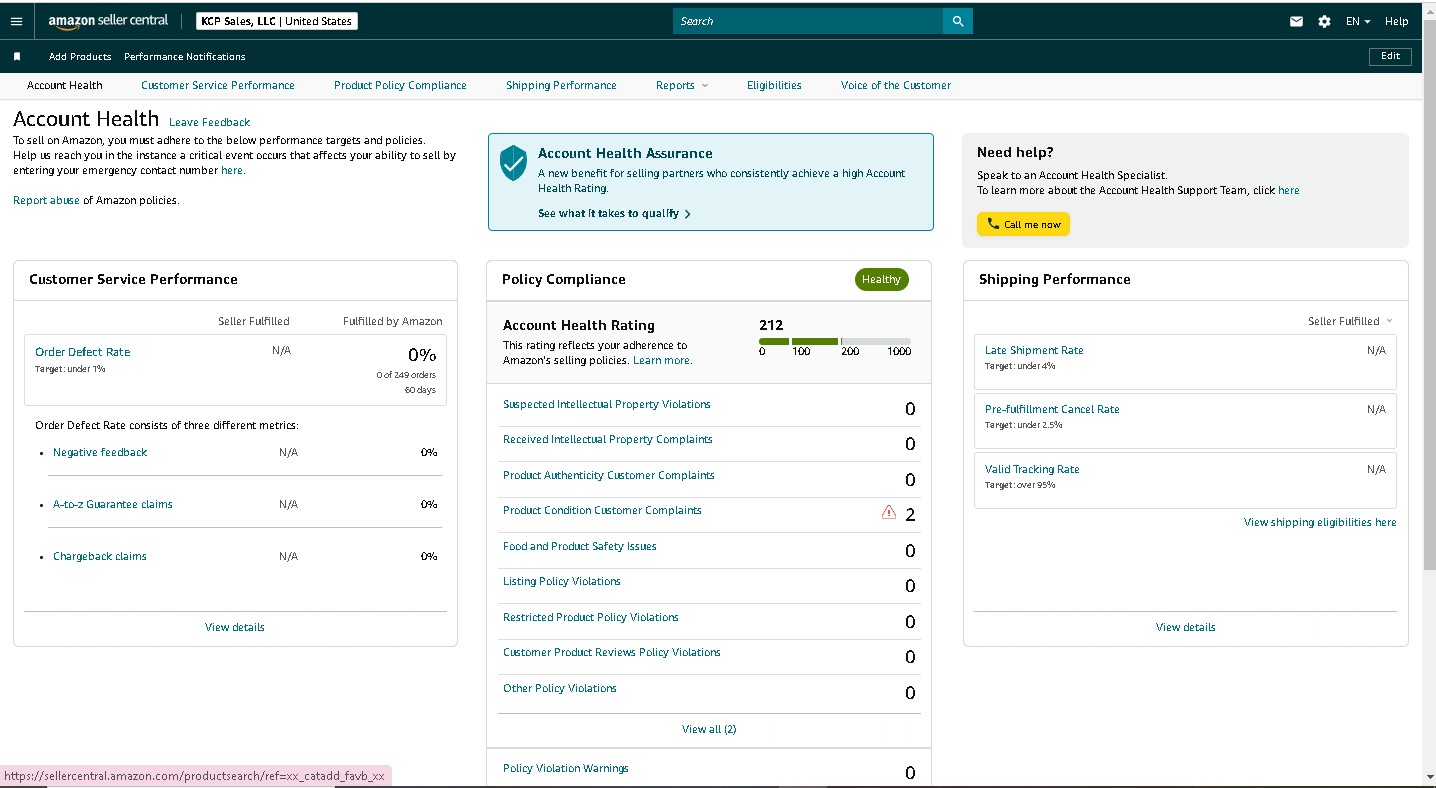Click the Add Products shortcut

pyautogui.click(x=80, y=57)
